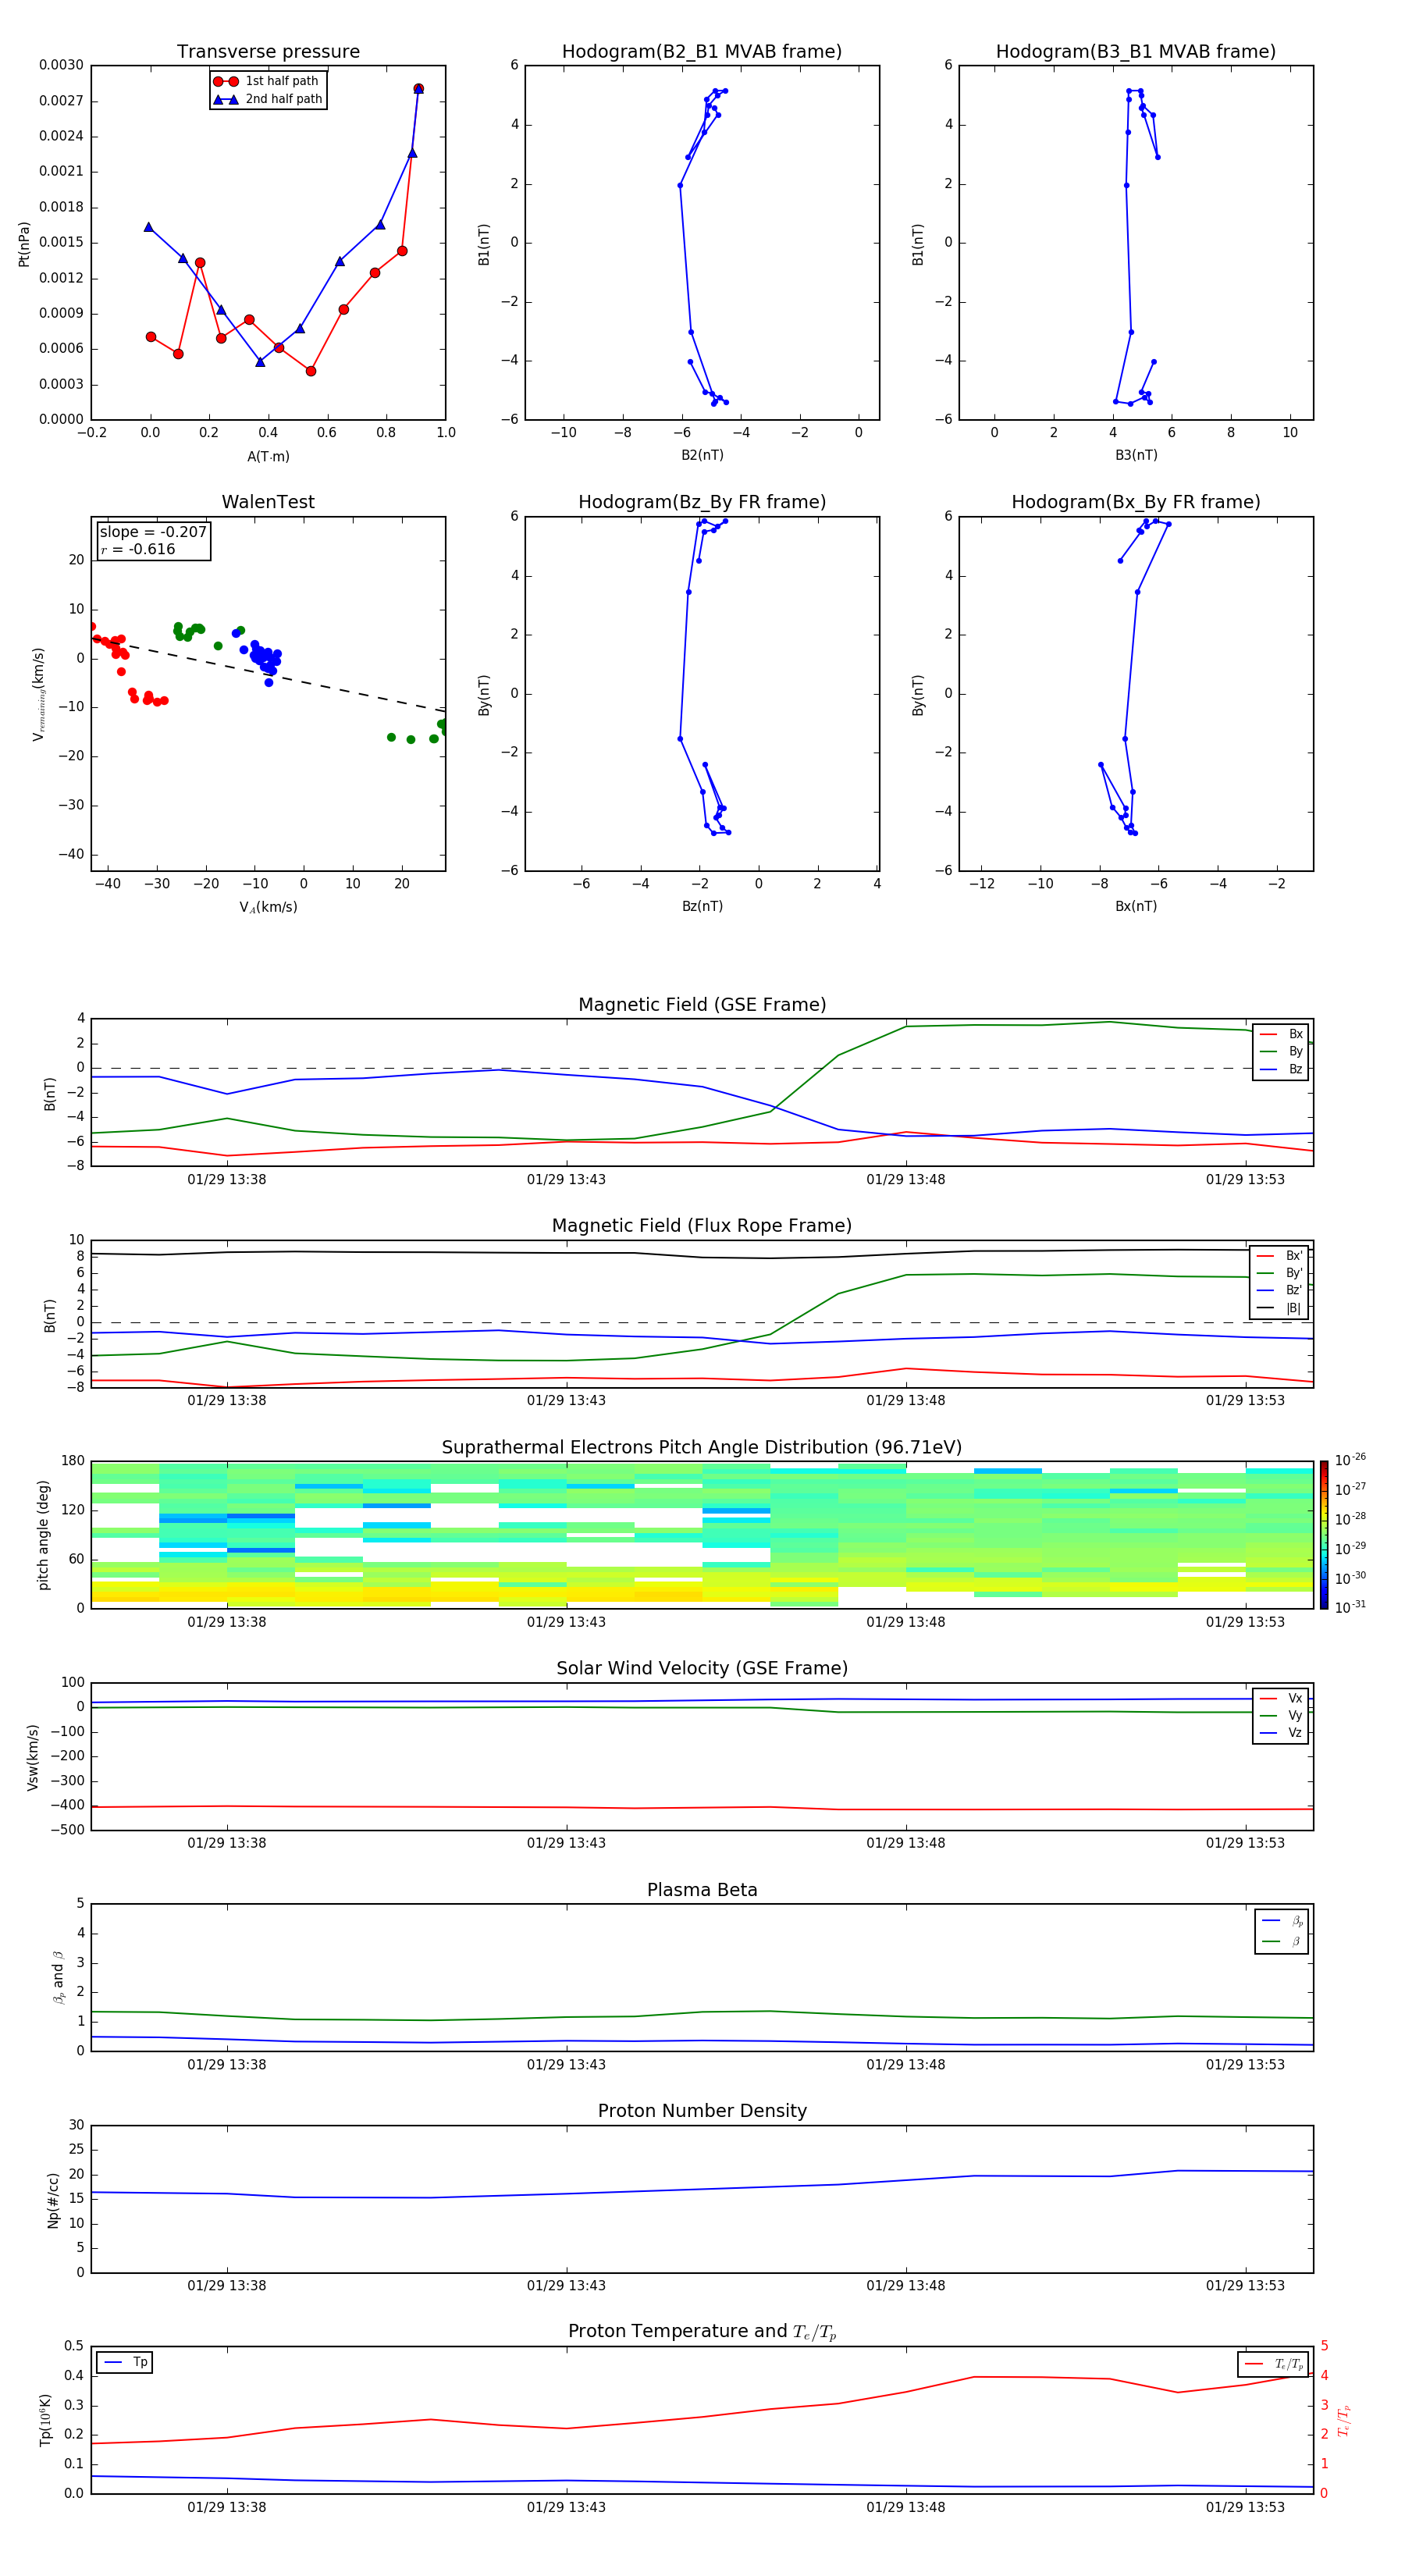The image size is (1405, 2576).
Task: Click 'Pt(nPa)' y-axis label
Action: click(x=24, y=243)
